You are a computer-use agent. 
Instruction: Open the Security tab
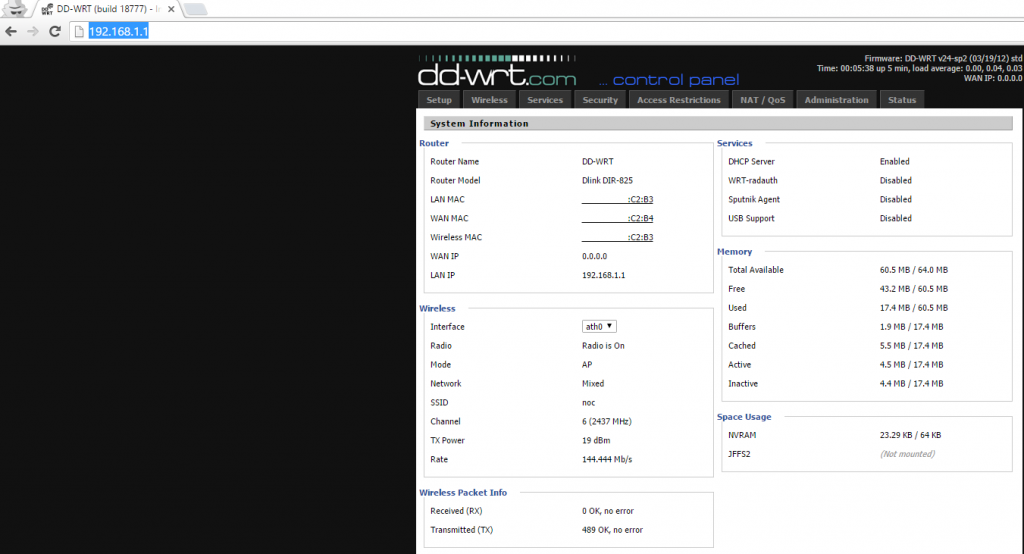(600, 100)
